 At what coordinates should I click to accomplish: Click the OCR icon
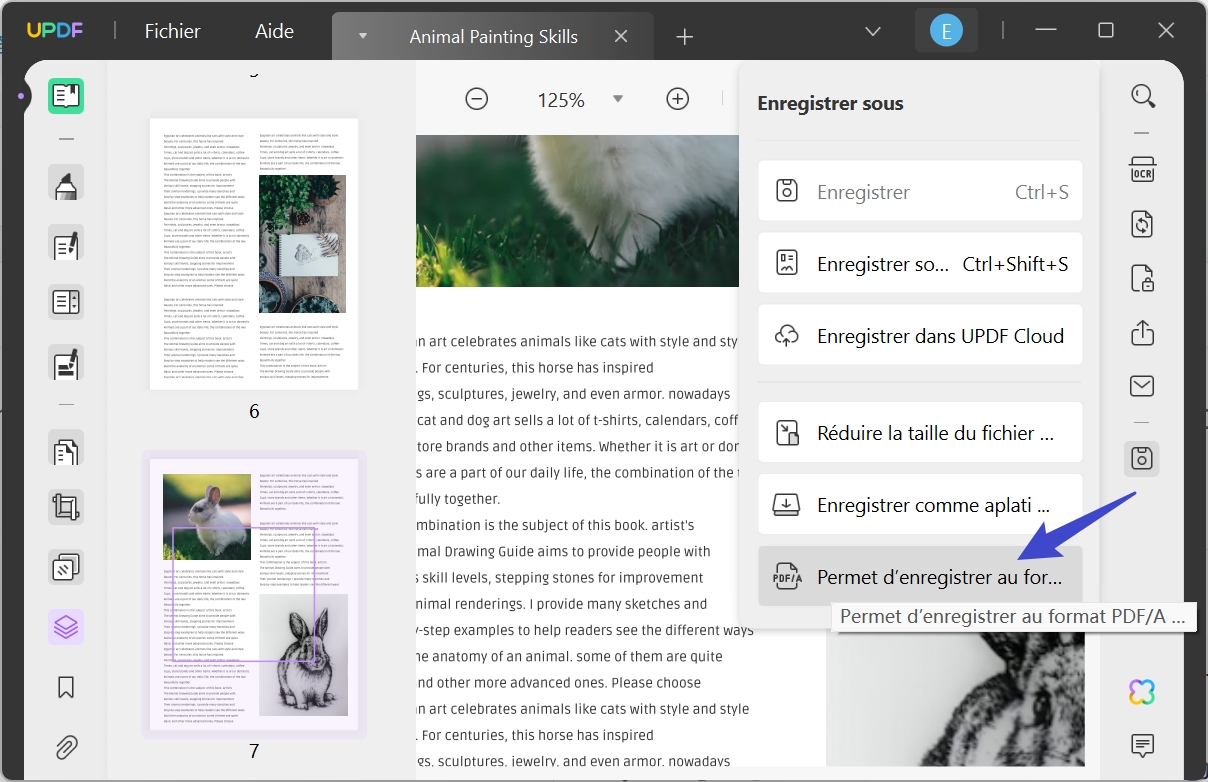click(1142, 168)
